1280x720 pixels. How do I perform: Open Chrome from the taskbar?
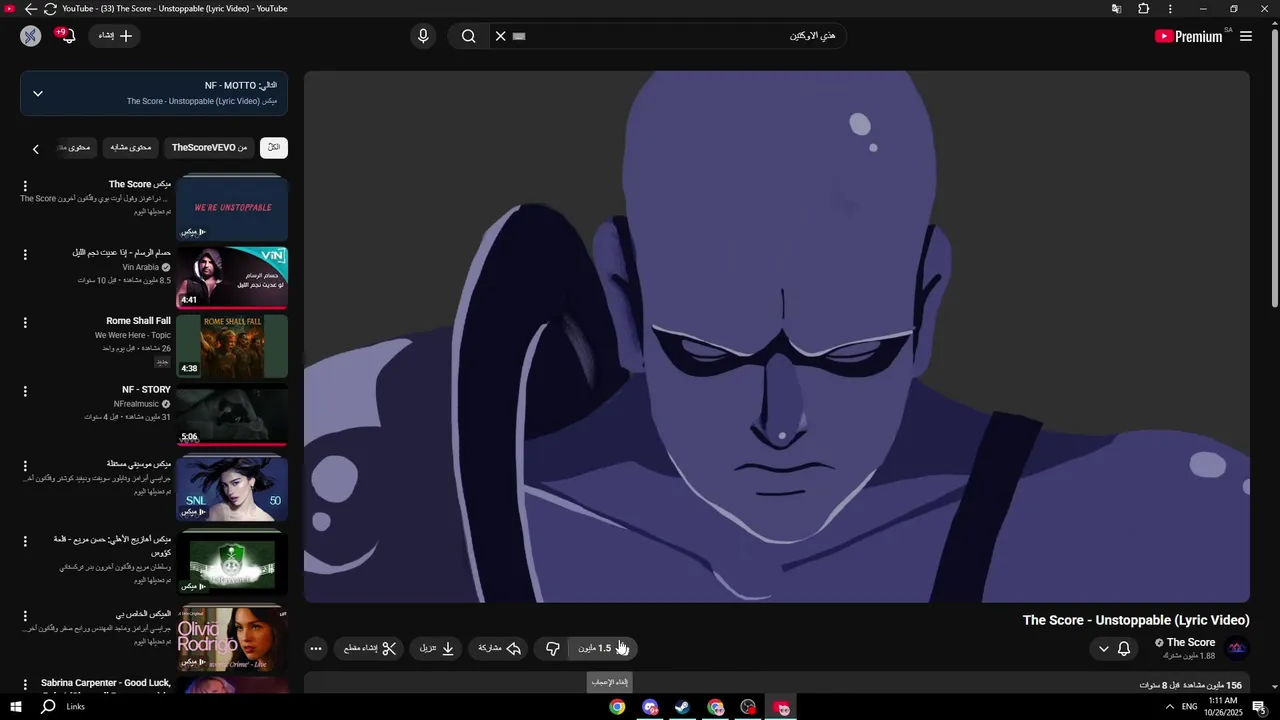click(x=617, y=707)
